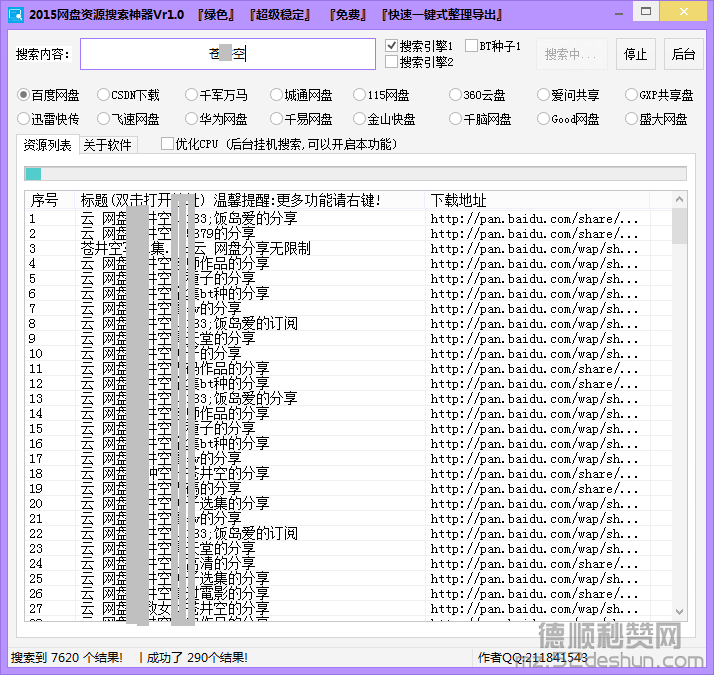Minimize the window
Viewport: 714px width, 675px height.
pyautogui.click(x=618, y=14)
